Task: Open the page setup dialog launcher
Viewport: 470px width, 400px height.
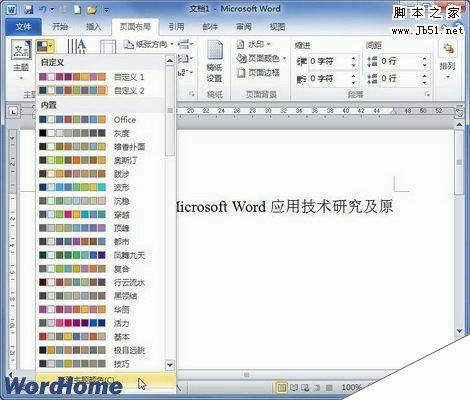Action: pyautogui.click(x=192, y=94)
